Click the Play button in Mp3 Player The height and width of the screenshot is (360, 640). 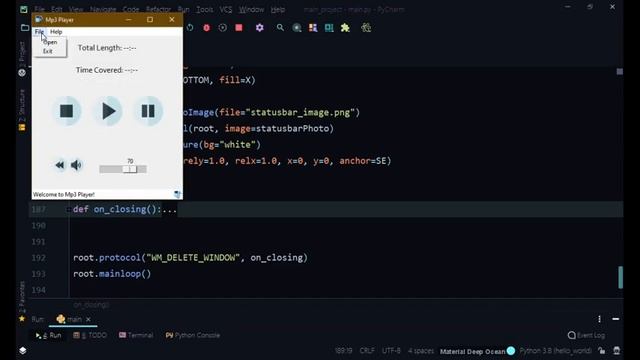point(108,111)
